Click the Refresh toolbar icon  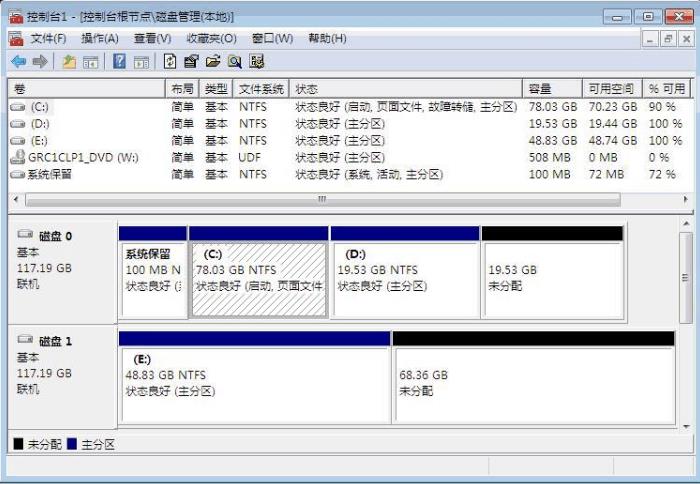(170, 61)
